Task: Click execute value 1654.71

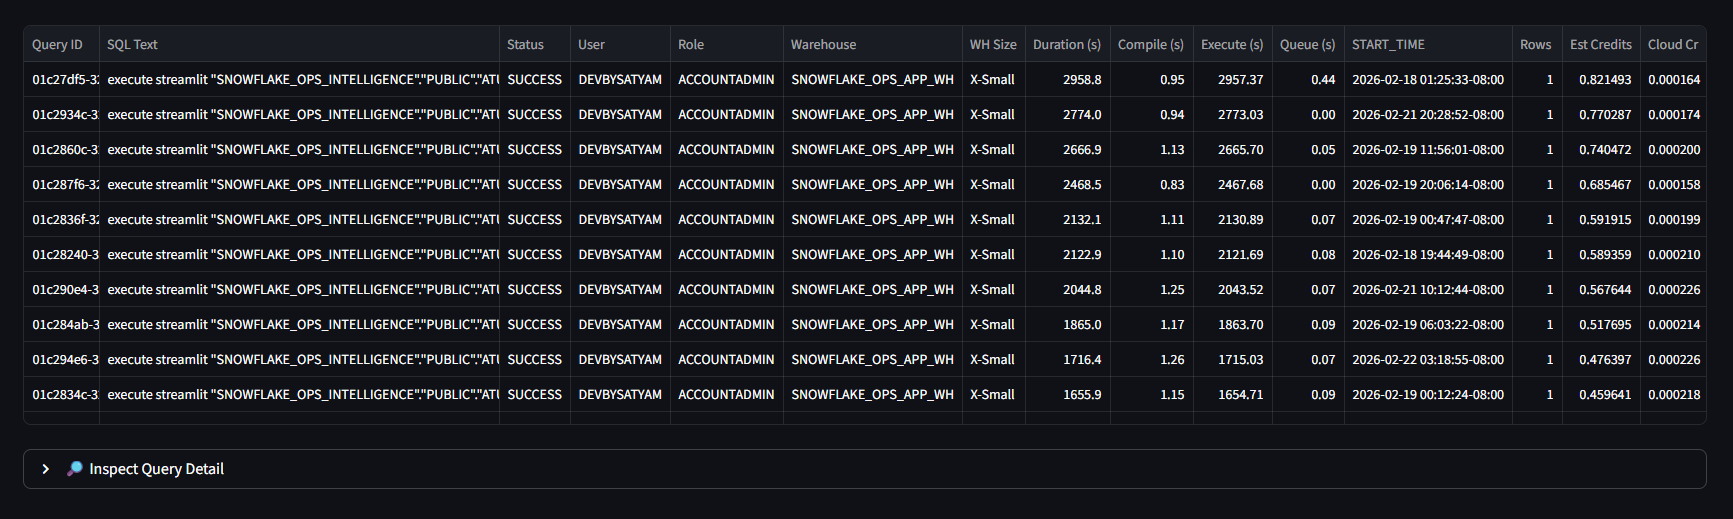Action: (x=1240, y=395)
